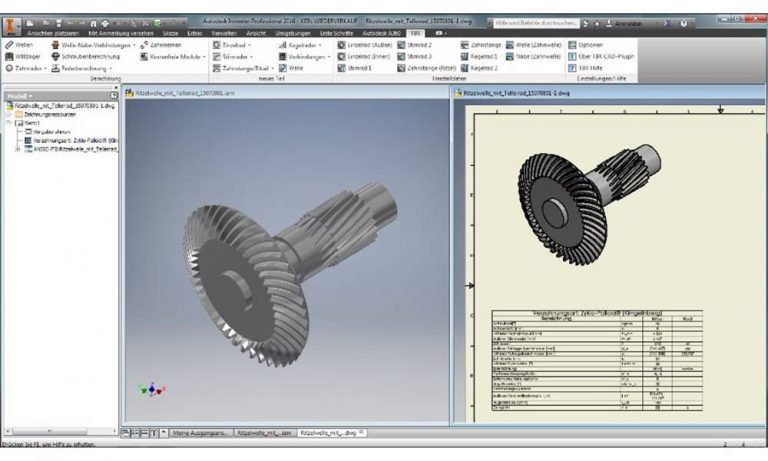The width and height of the screenshot is (768, 461).
Task: Open Welle-Nabe-Verbindungen calculation
Action: coord(91,45)
